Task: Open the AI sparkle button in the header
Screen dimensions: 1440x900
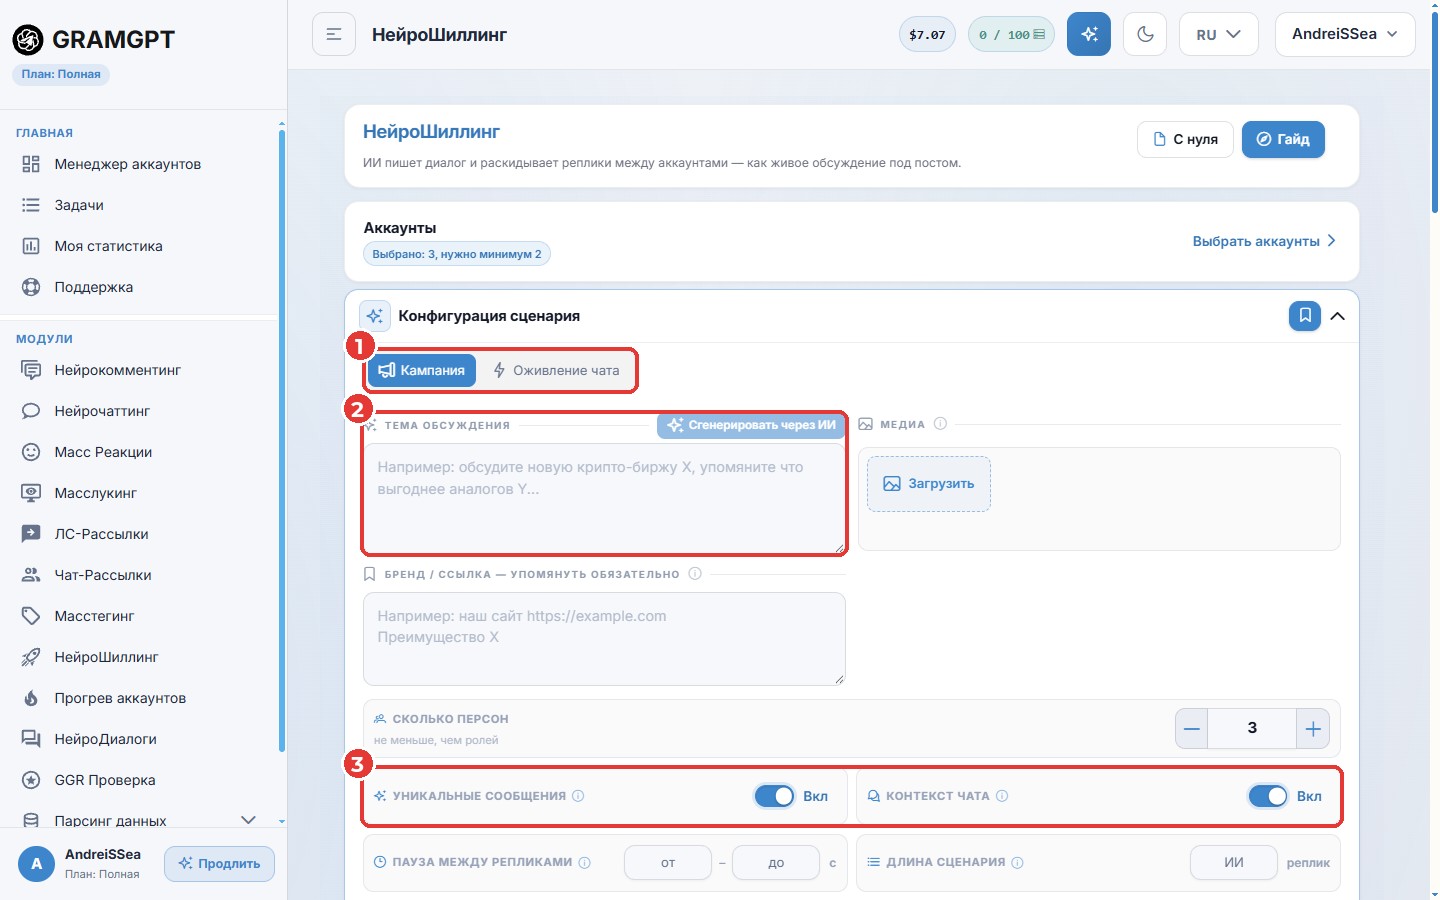Action: [1089, 34]
